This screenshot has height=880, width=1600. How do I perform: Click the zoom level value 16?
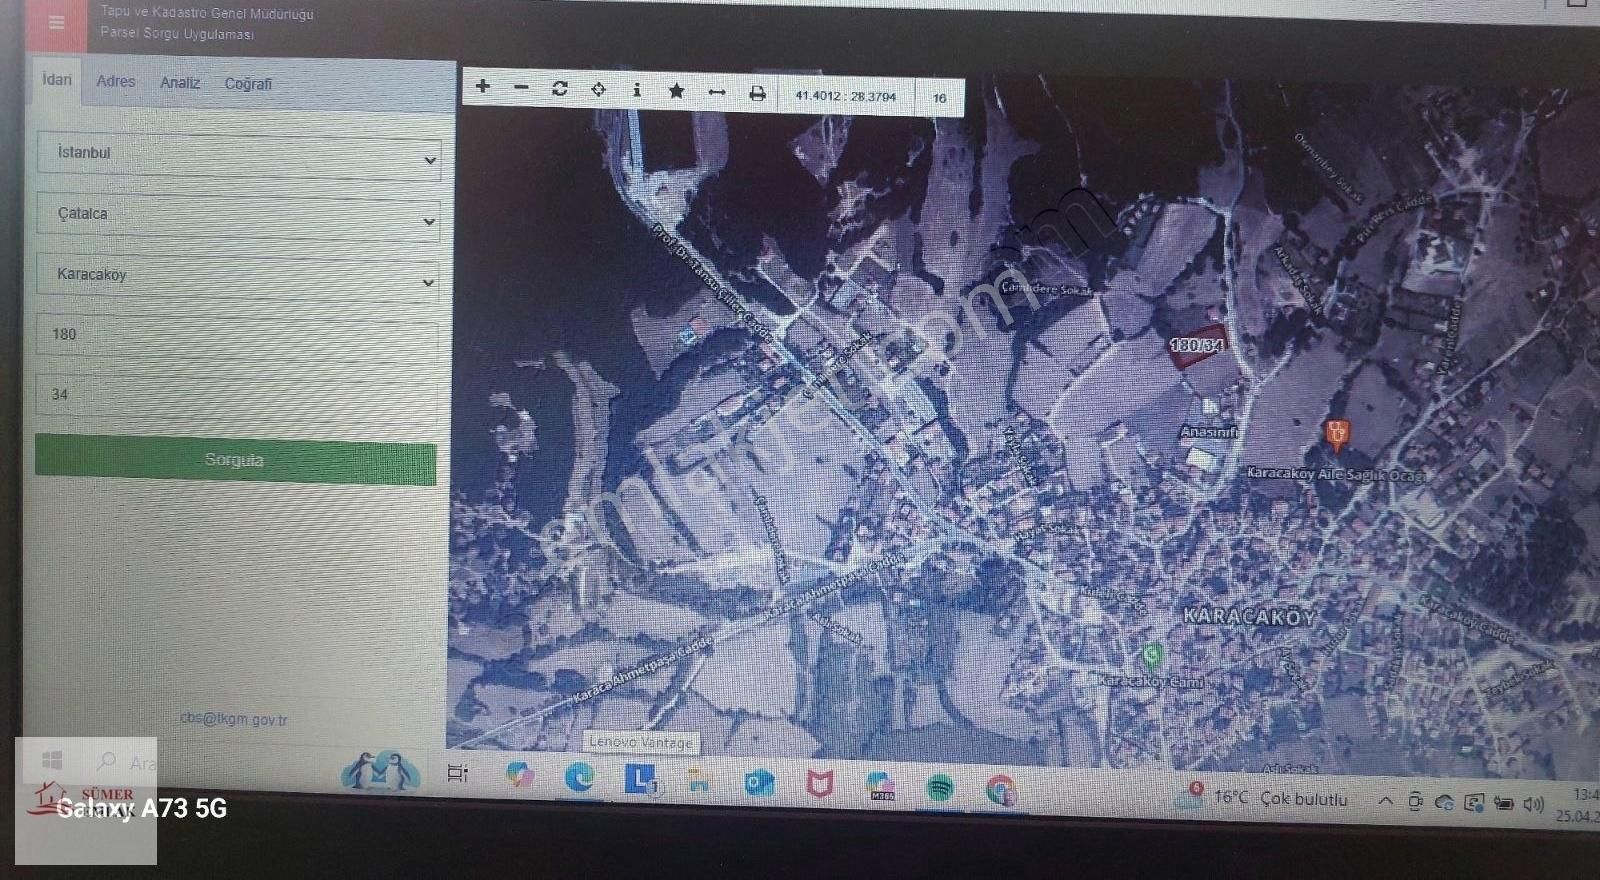pyautogui.click(x=939, y=98)
